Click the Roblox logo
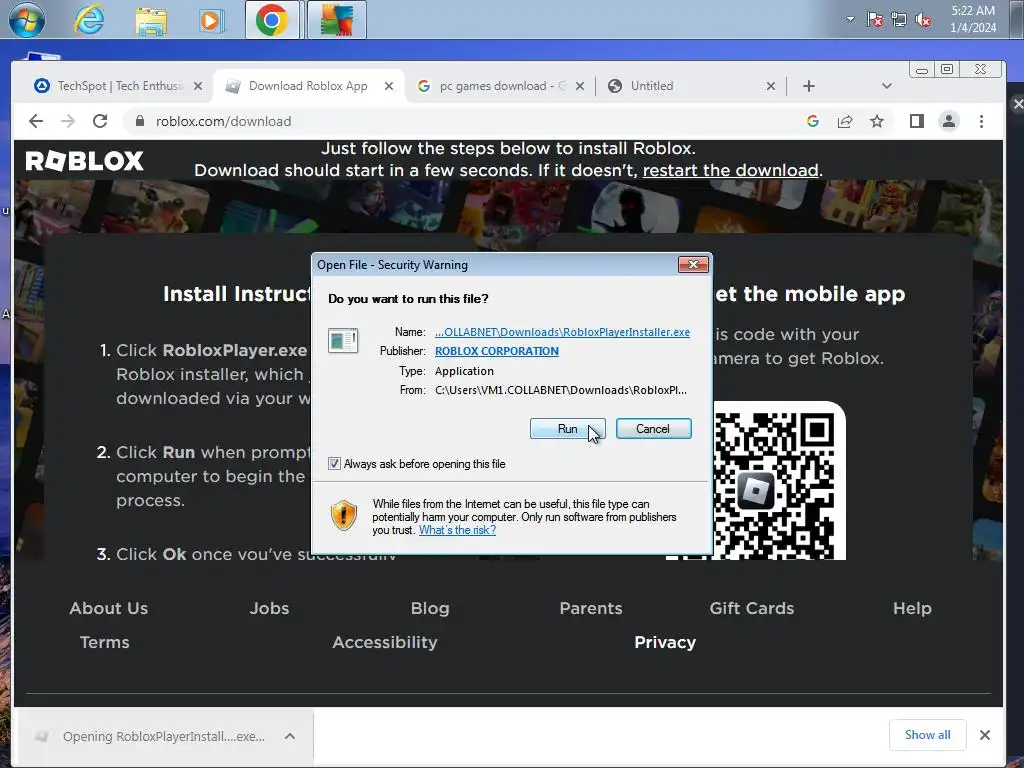1024x768 pixels. [x=84, y=161]
